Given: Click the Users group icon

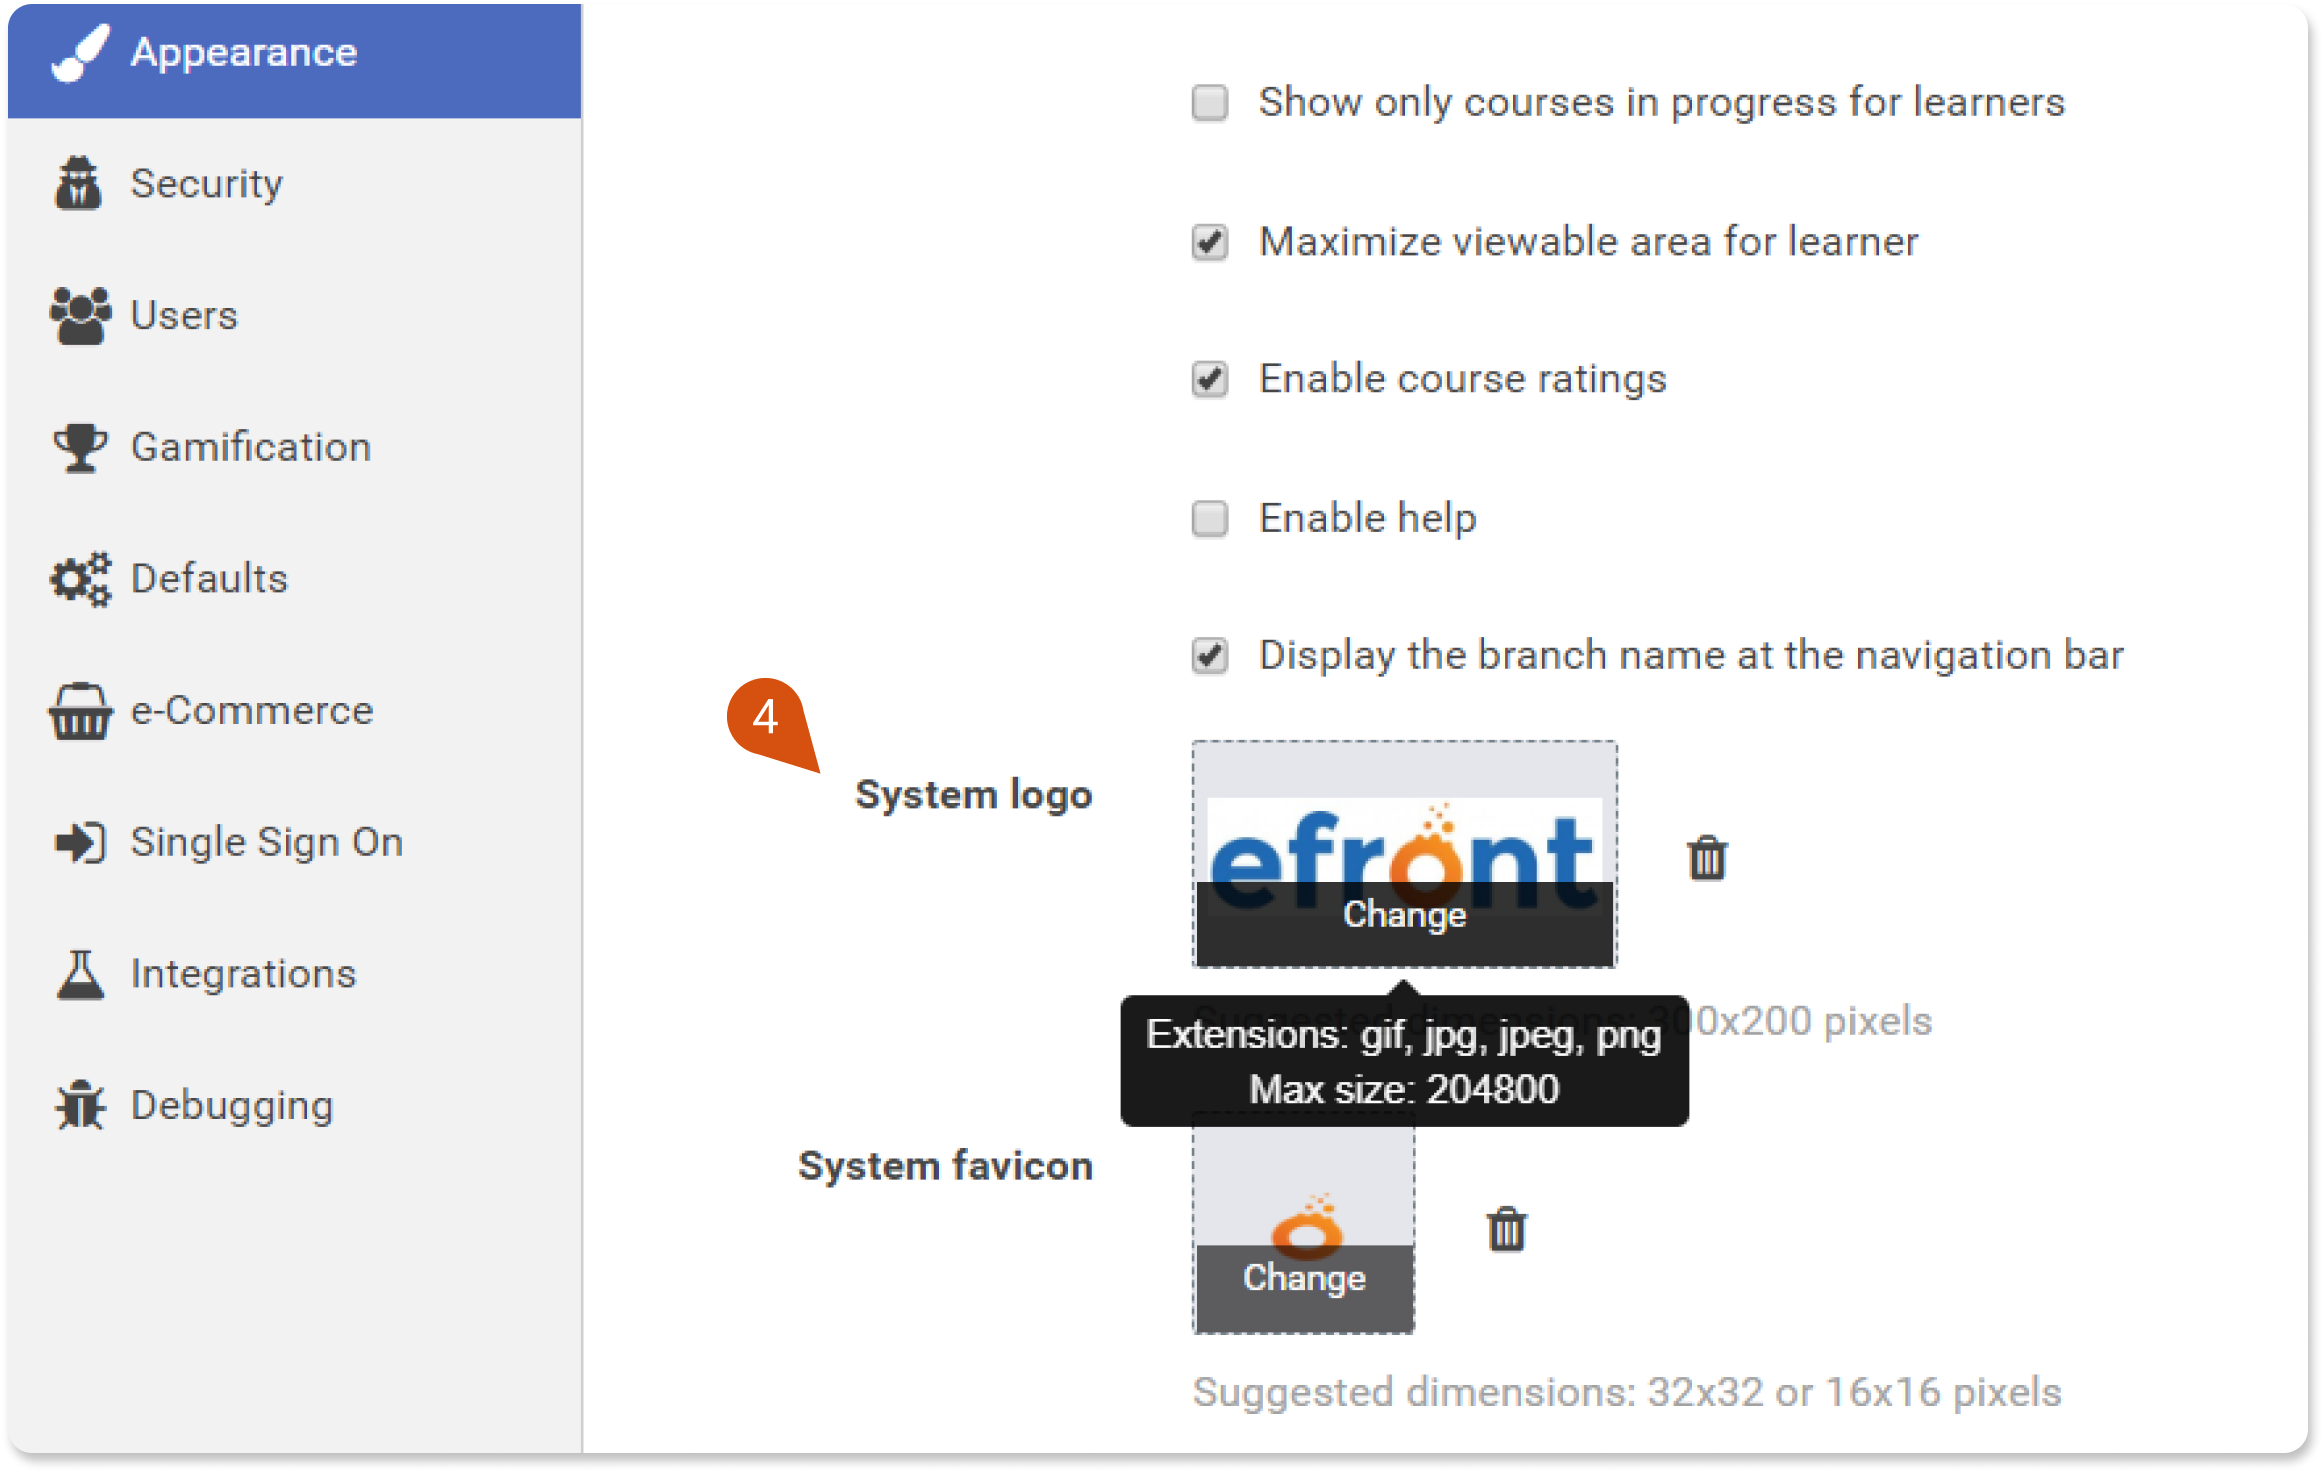Looking at the screenshot, I should [x=80, y=316].
